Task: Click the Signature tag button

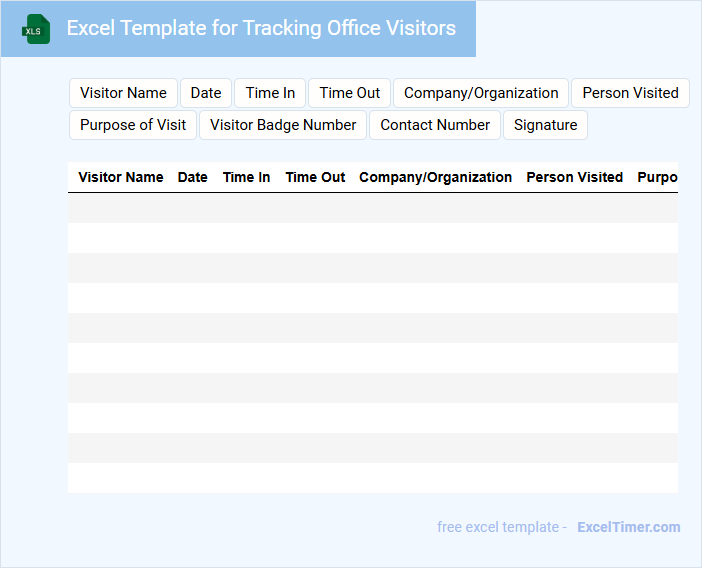Action: (x=545, y=125)
